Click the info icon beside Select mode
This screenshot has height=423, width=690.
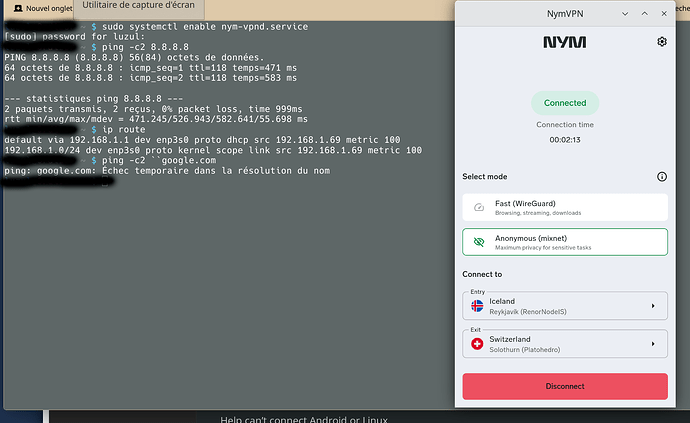tap(661, 177)
